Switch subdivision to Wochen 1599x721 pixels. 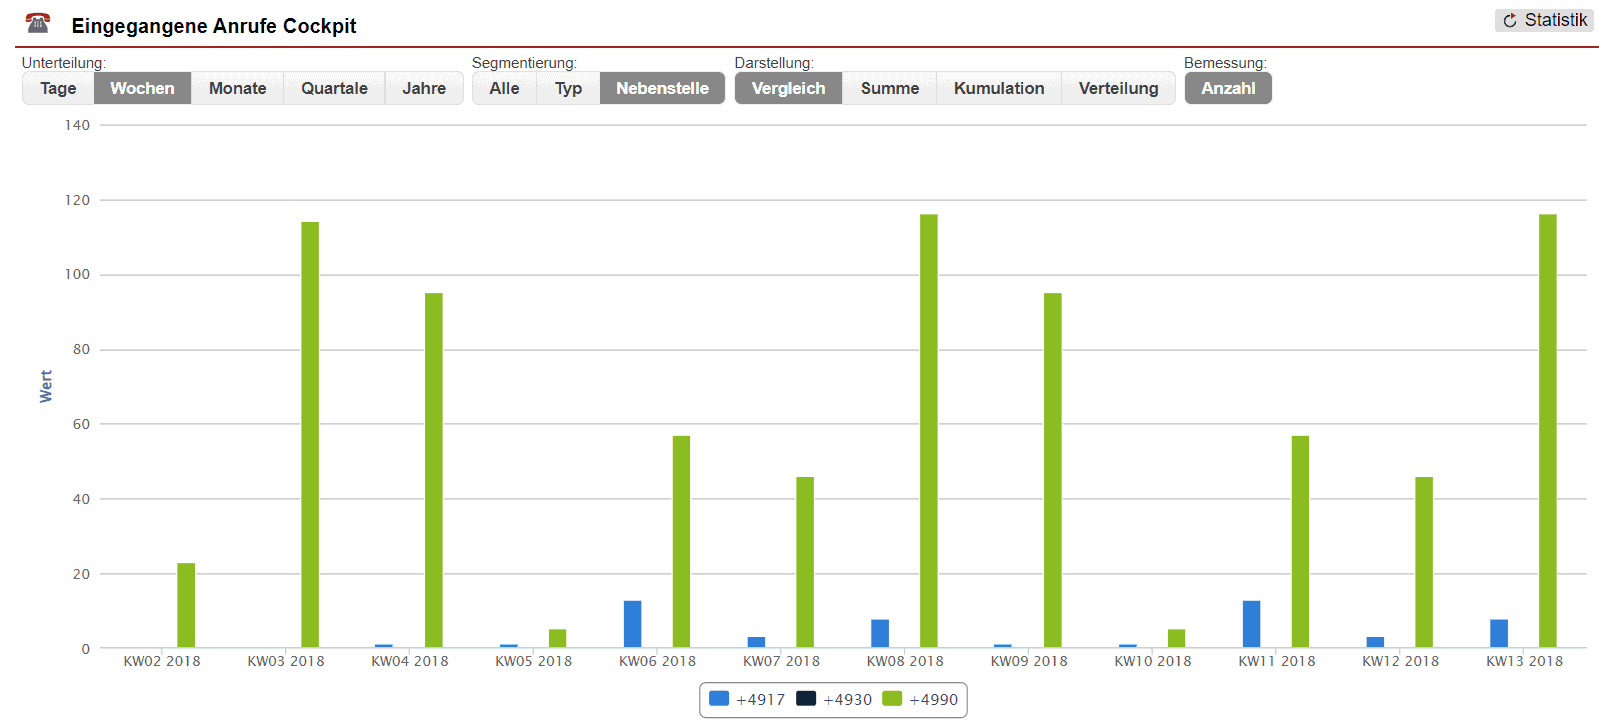(x=142, y=88)
